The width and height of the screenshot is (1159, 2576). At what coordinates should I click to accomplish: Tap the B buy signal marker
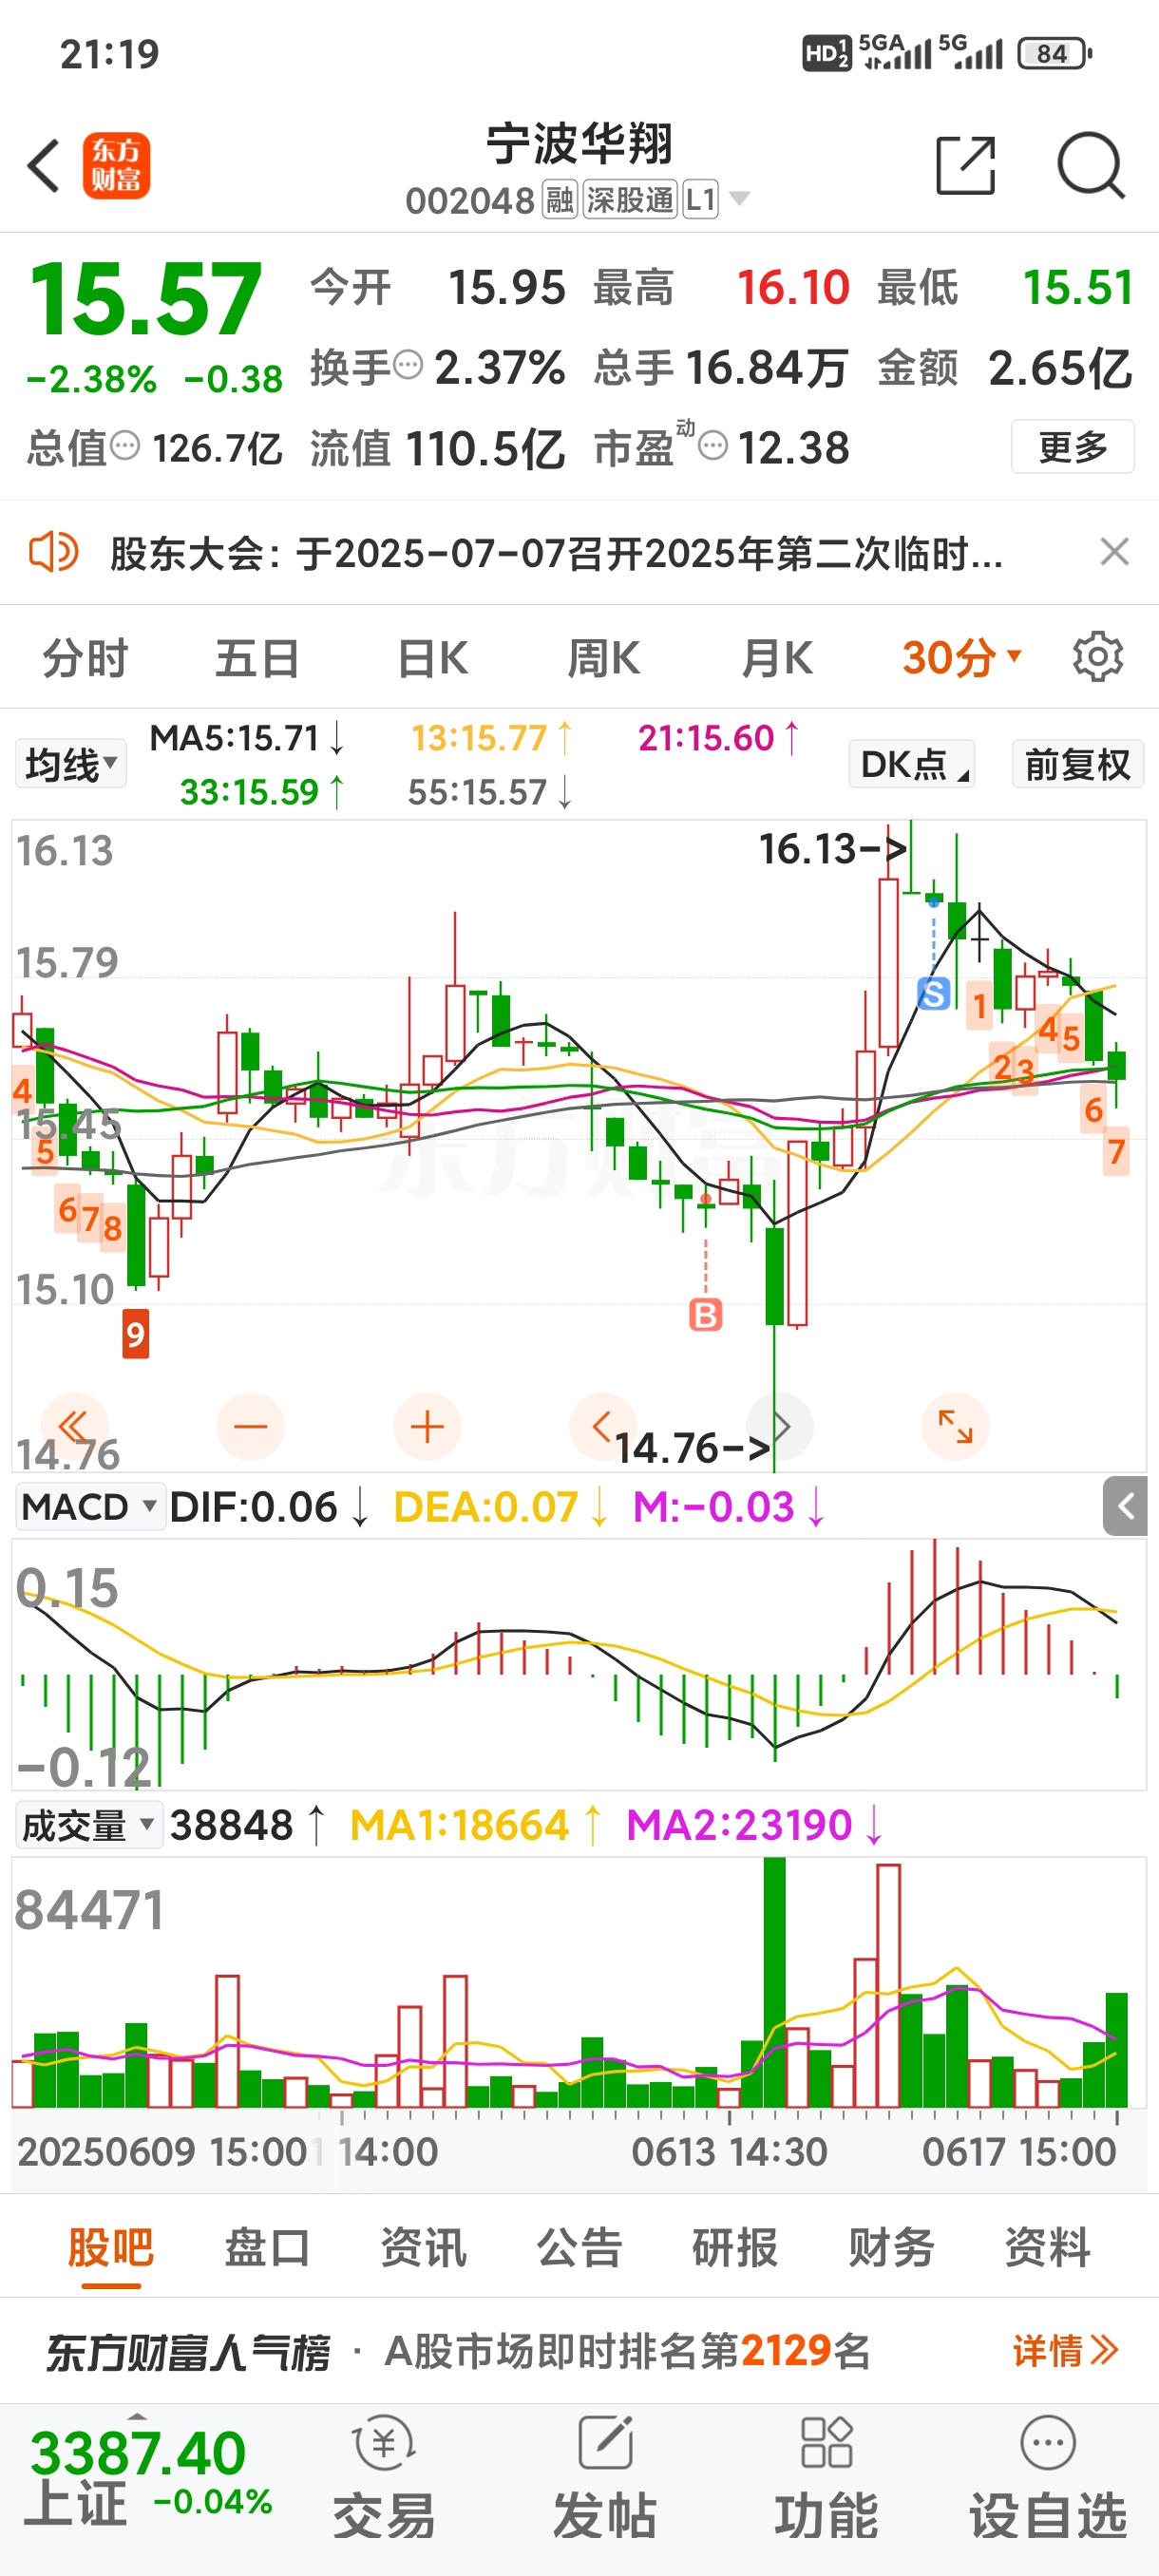(705, 1315)
